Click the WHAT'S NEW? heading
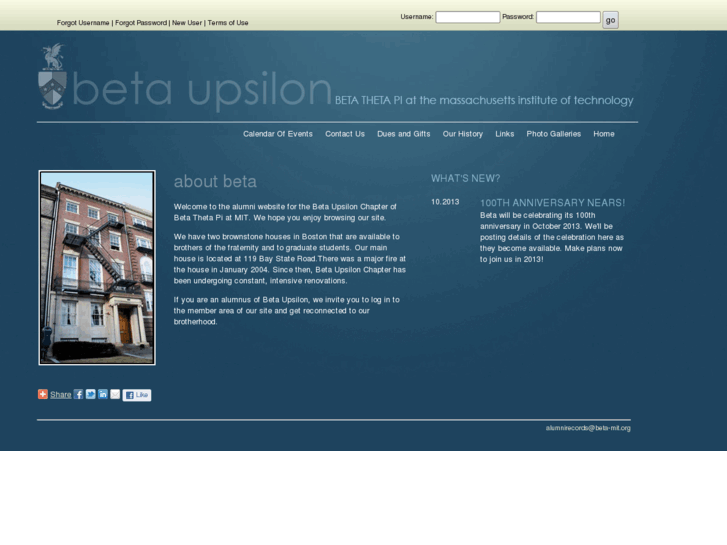 pos(466,179)
